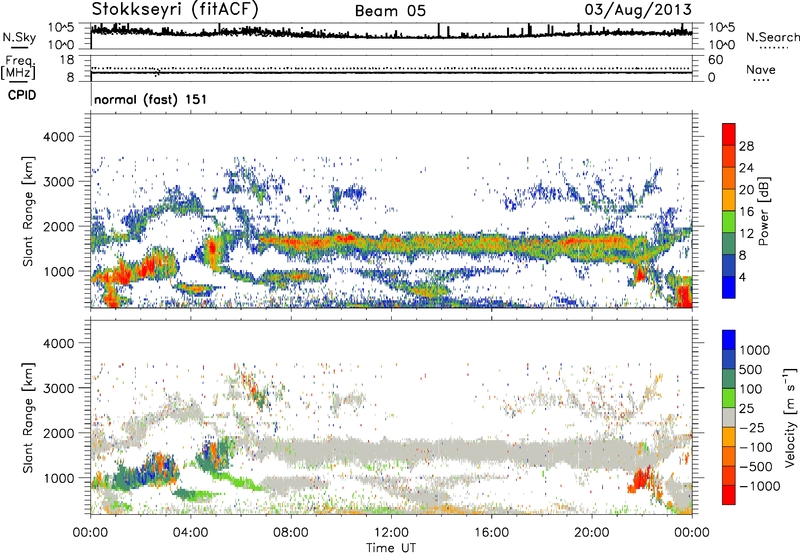Click the dotted line sample under N.Search
The image size is (800, 554).
click(x=773, y=48)
